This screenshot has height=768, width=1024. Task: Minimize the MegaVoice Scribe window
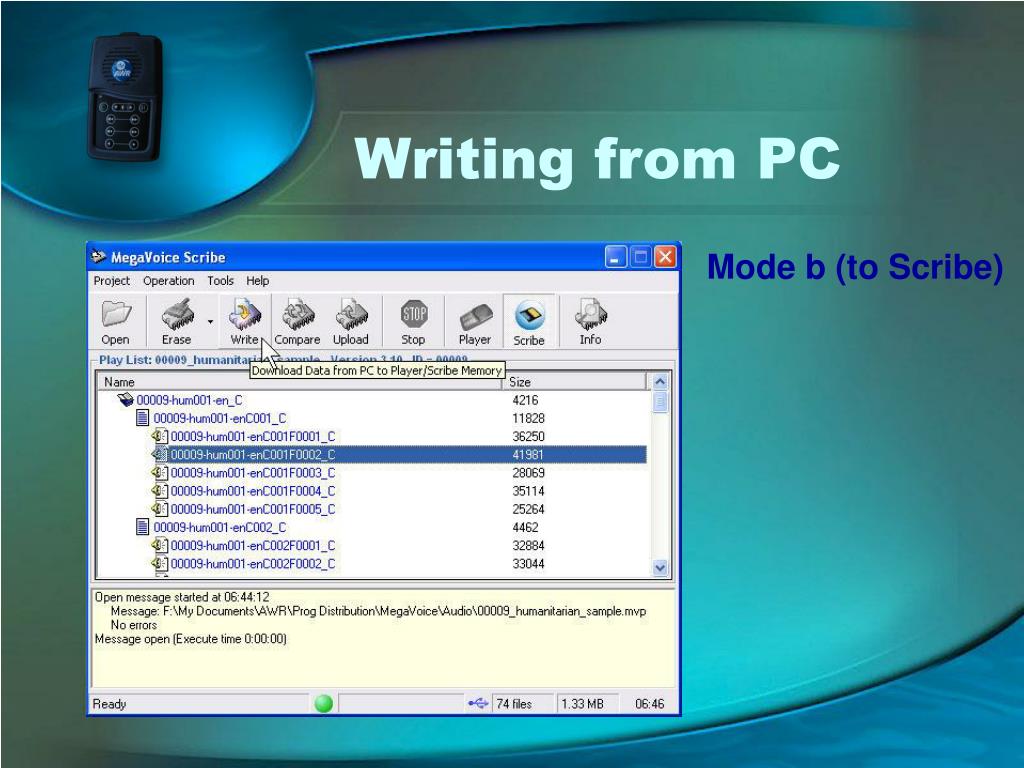pos(615,257)
